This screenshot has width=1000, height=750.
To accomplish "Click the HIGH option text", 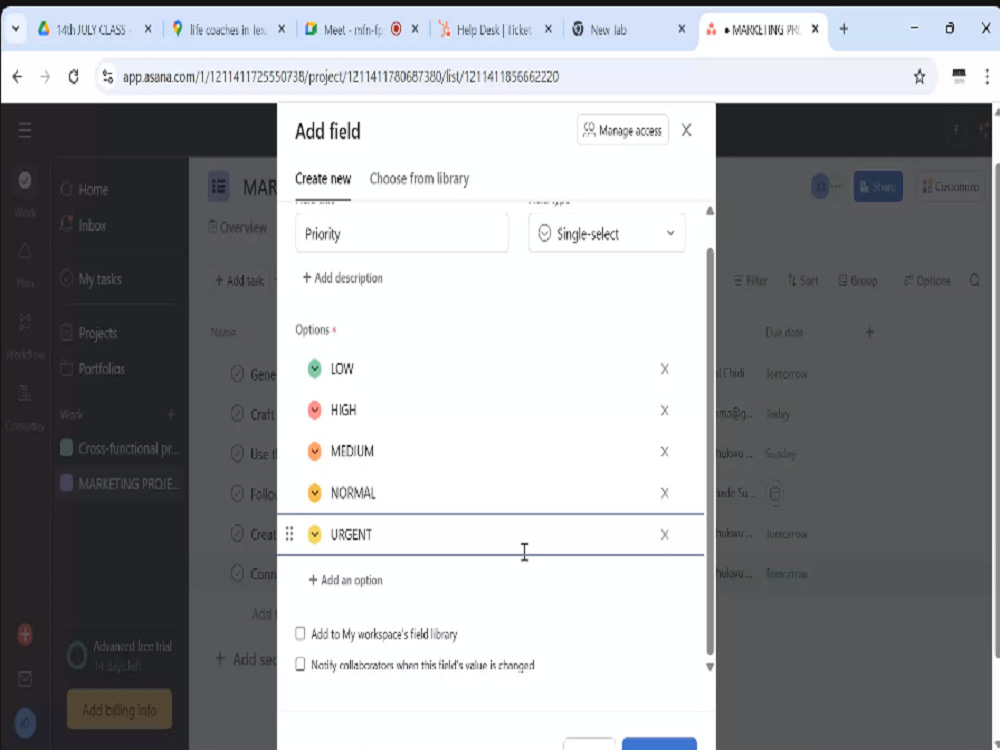I will coord(343,410).
